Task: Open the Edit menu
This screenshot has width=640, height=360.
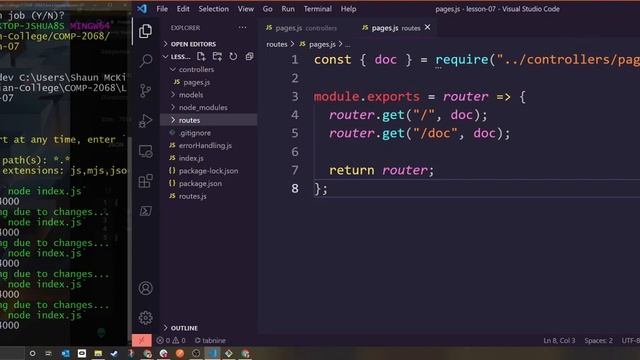Action: tap(183, 9)
